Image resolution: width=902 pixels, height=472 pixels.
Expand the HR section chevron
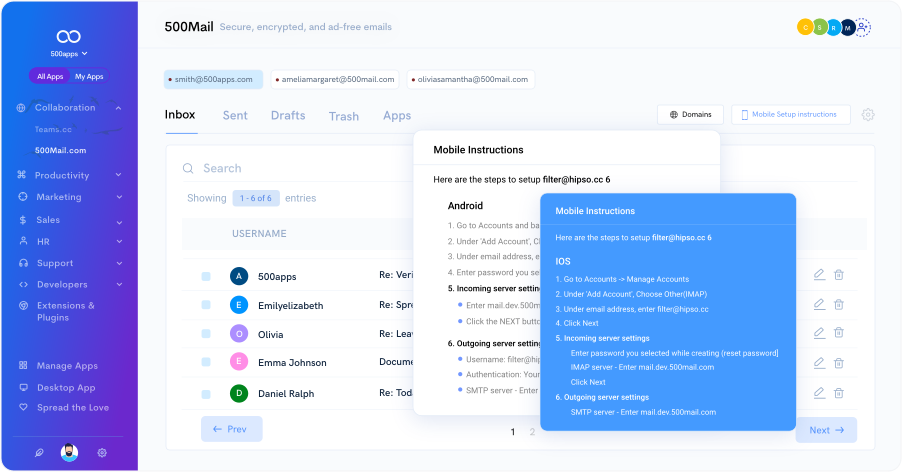pyautogui.click(x=119, y=241)
